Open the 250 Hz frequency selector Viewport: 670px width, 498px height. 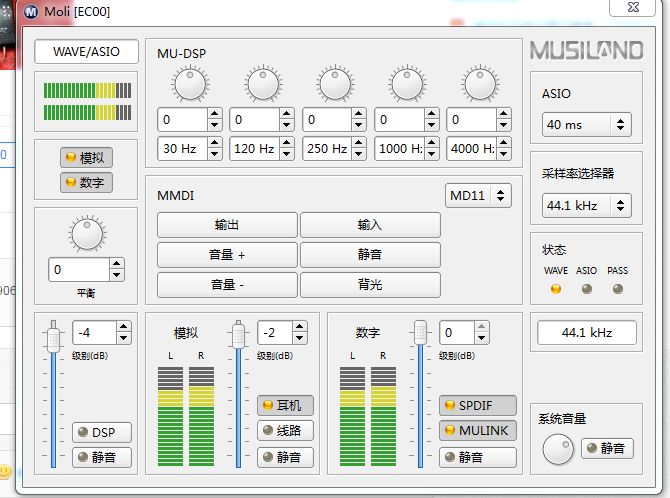334,148
